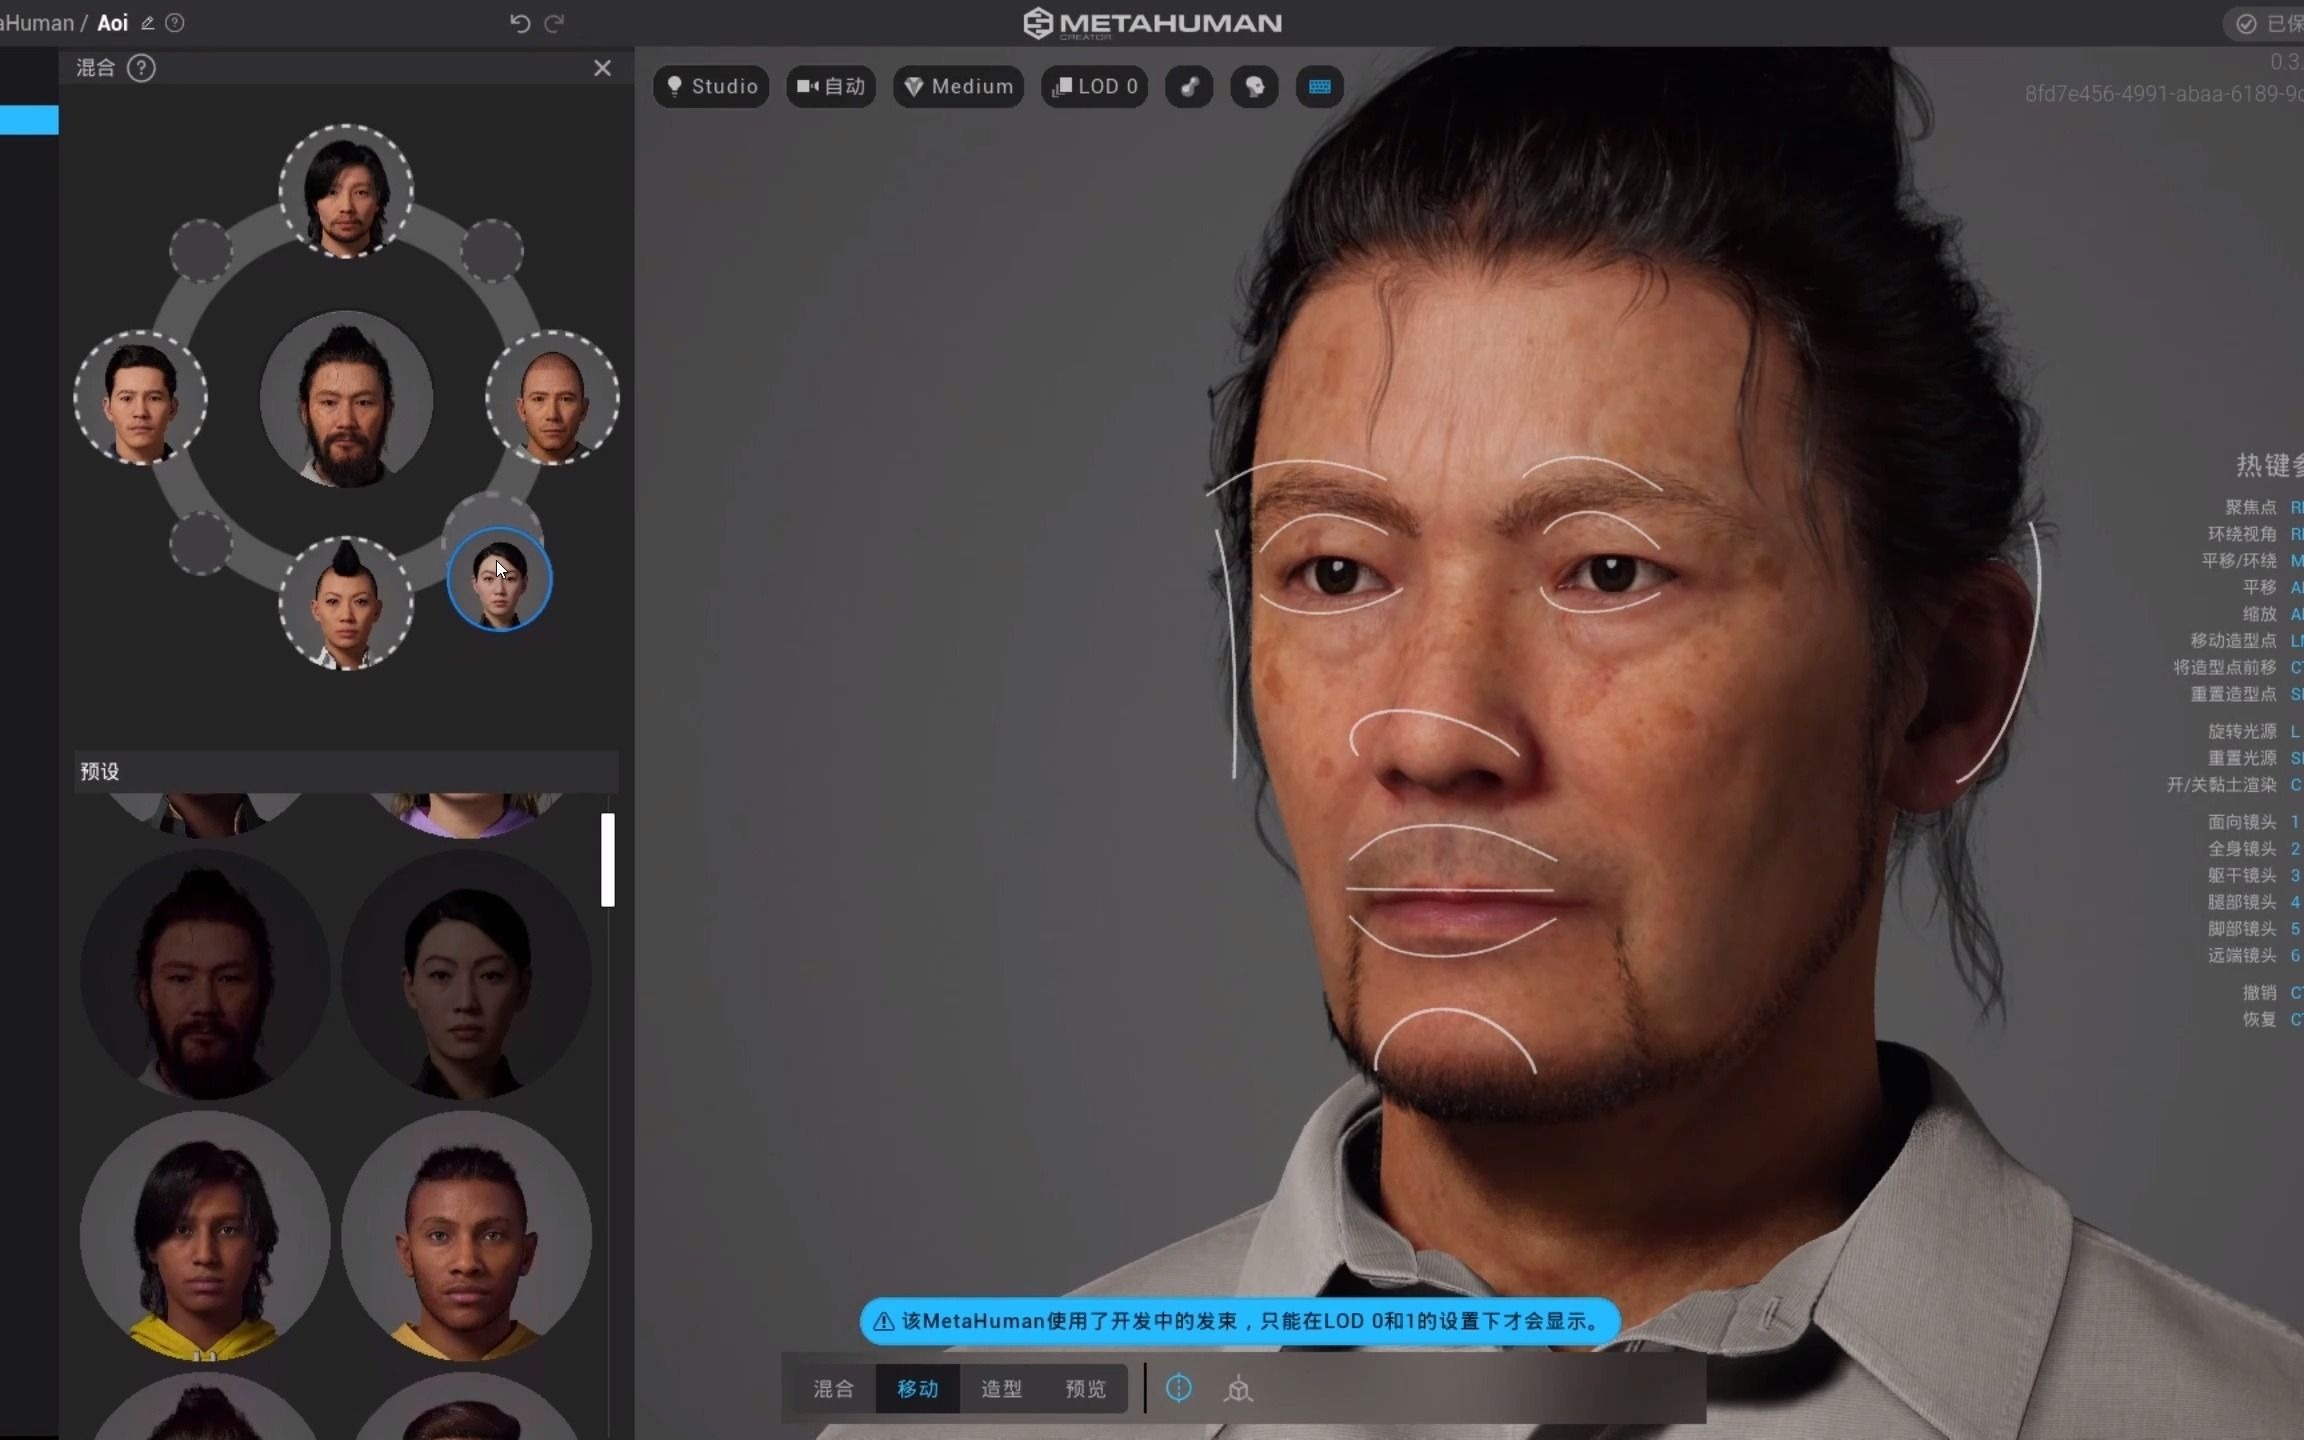
Task: Select the yellow hoodie preset thumbnail
Action: [205, 1236]
